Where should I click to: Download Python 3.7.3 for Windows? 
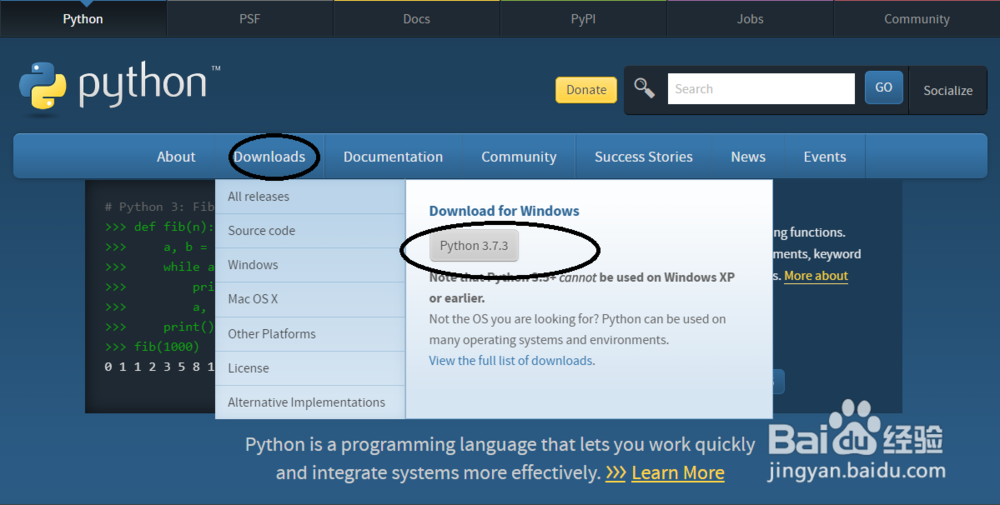474,246
